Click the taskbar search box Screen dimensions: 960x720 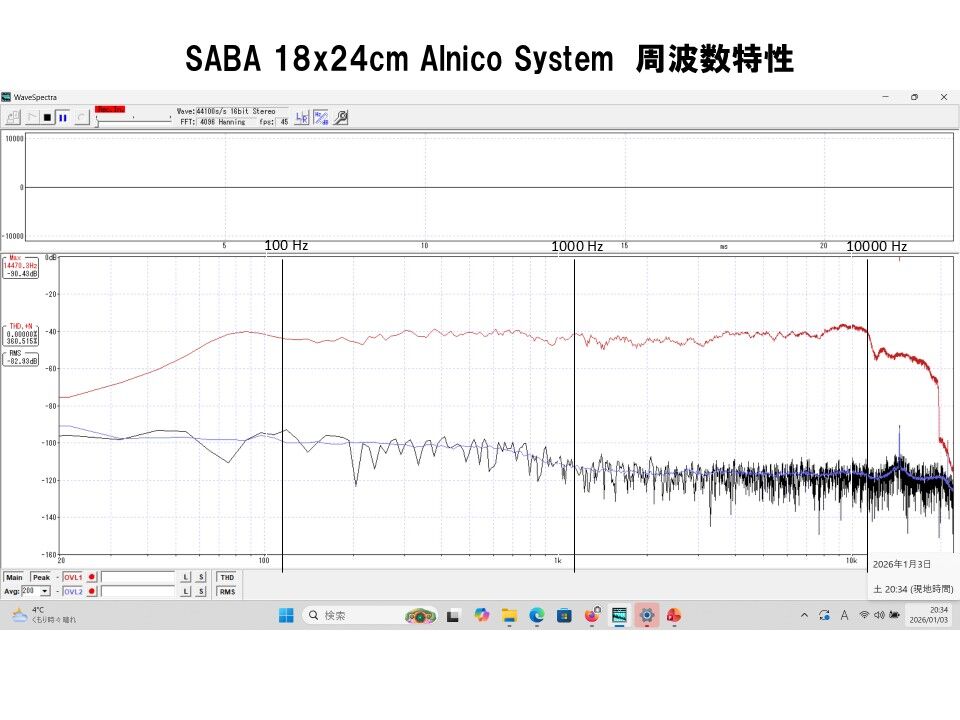[370, 615]
